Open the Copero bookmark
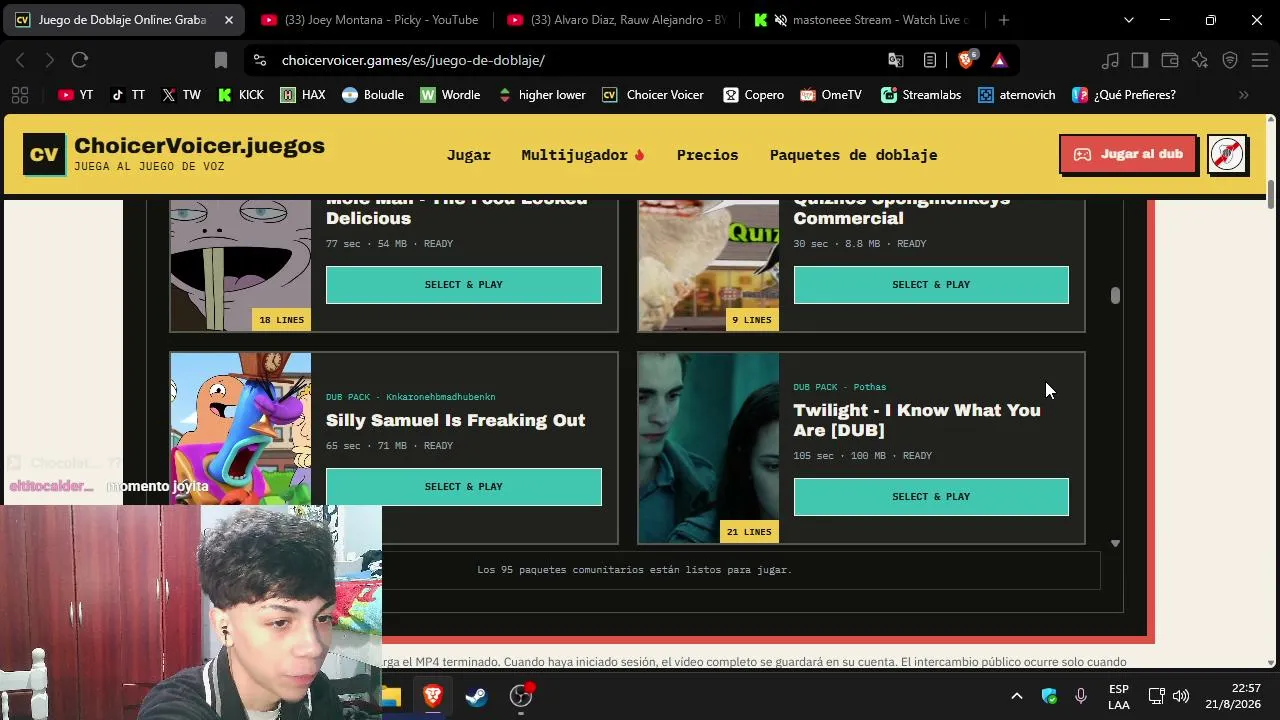This screenshot has width=1280, height=720. tap(754, 95)
